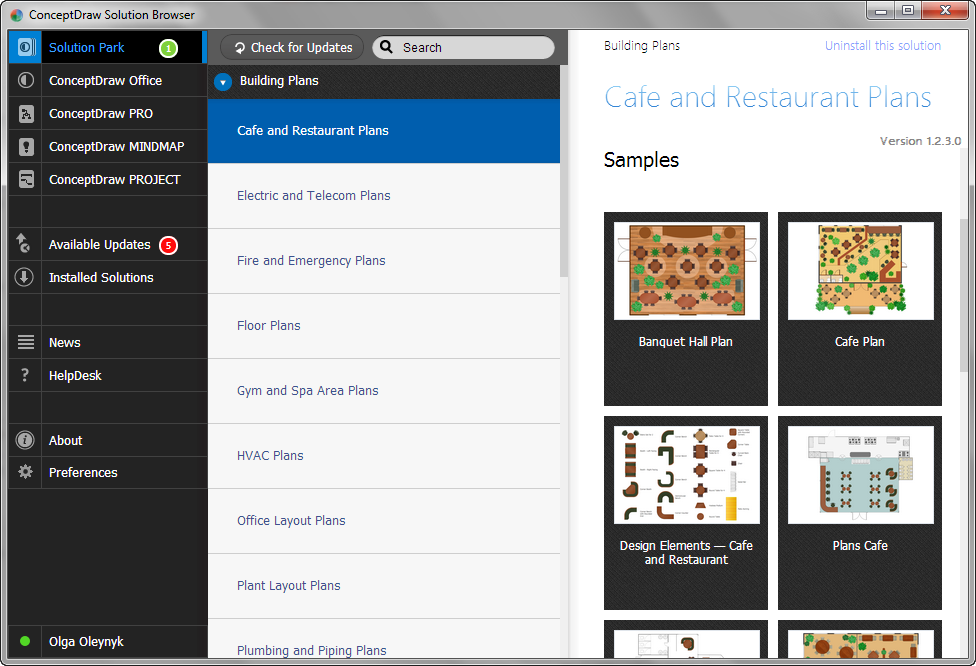Click Uninstall this solution link

tap(883, 45)
